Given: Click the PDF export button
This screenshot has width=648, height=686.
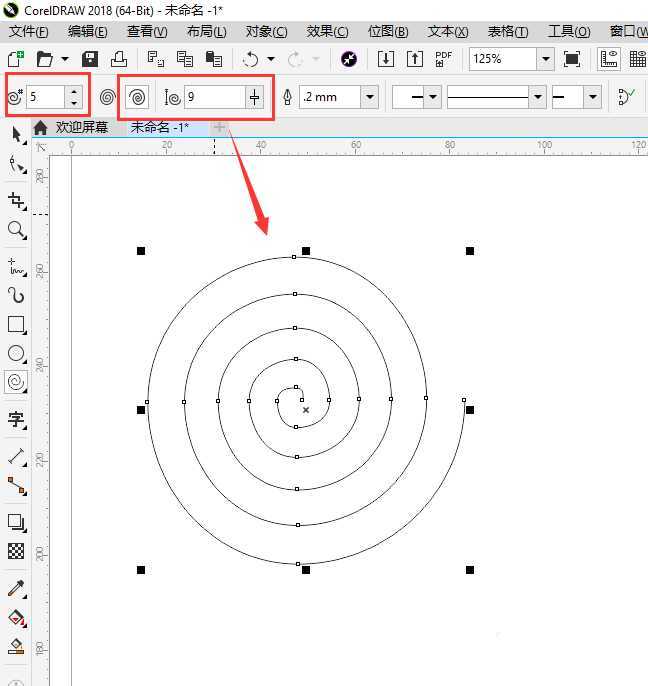Looking at the screenshot, I should tap(444, 59).
